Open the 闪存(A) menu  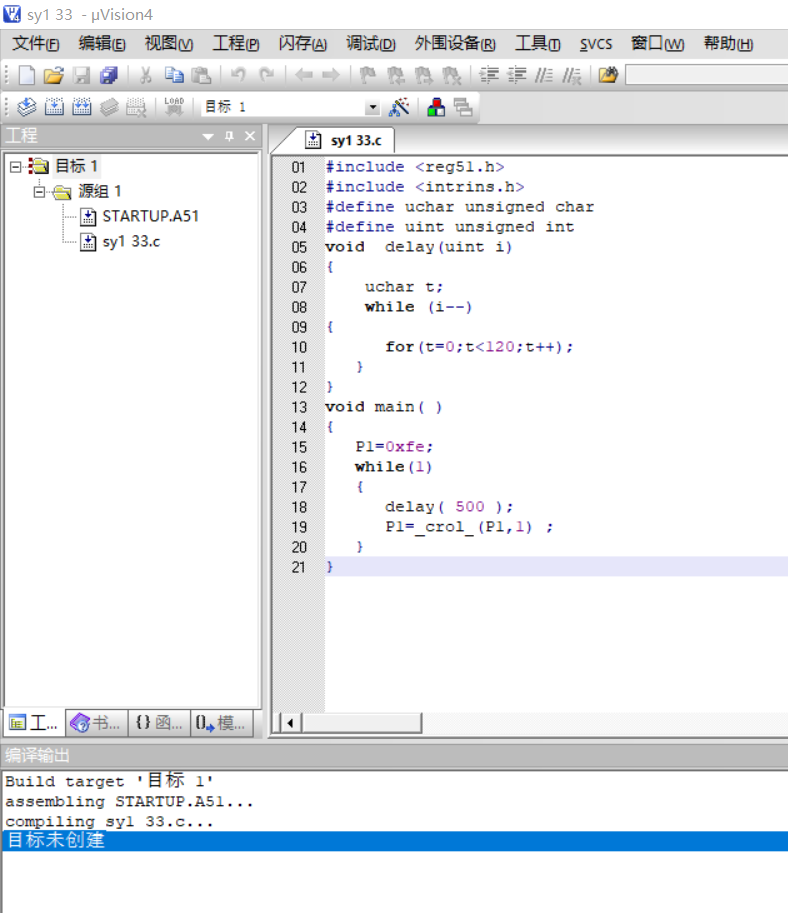click(x=302, y=44)
